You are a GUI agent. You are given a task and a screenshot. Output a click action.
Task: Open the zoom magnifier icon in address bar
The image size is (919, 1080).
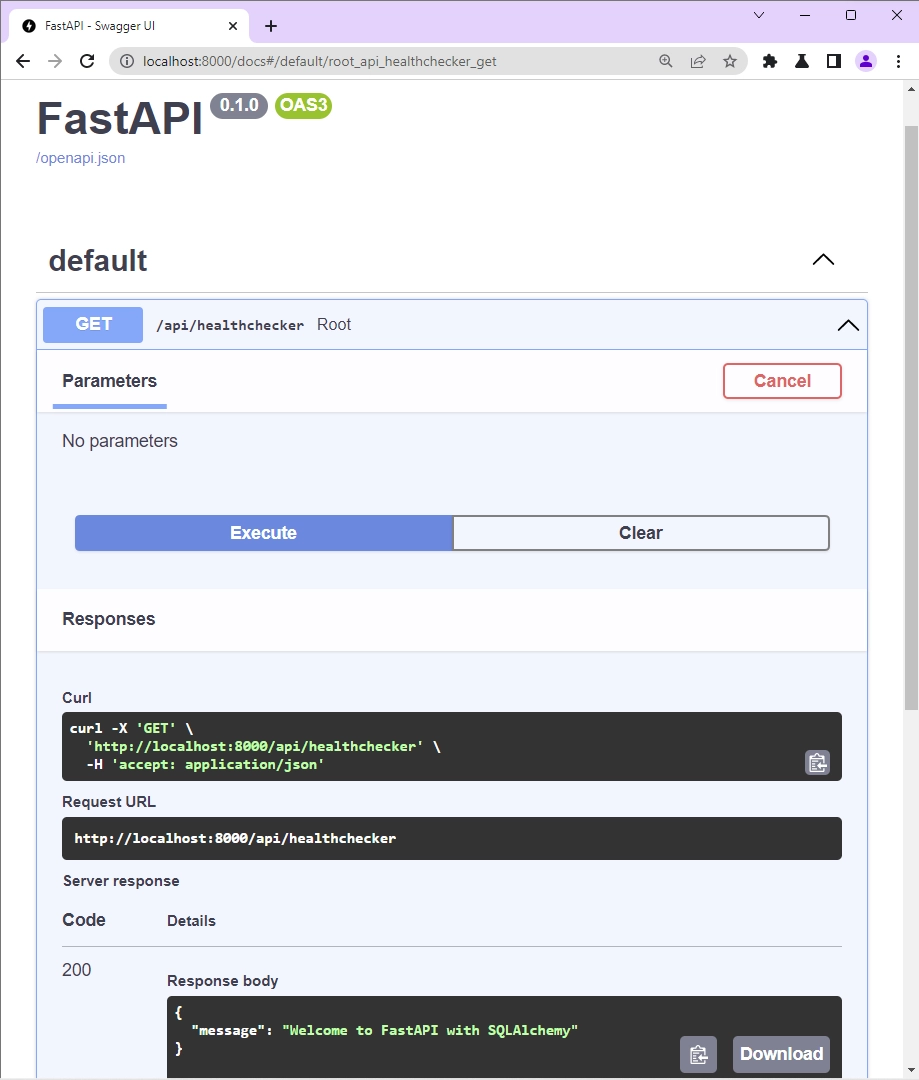pos(666,61)
